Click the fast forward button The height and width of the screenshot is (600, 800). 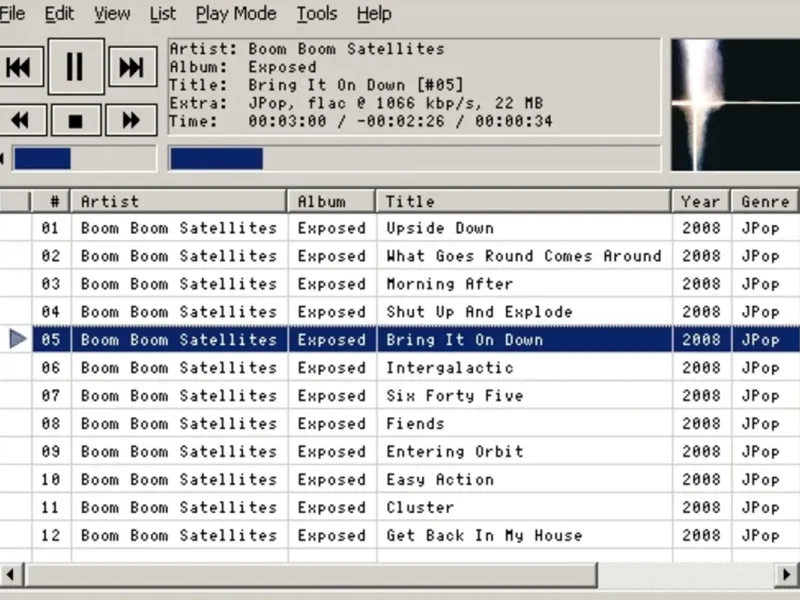tap(131, 120)
